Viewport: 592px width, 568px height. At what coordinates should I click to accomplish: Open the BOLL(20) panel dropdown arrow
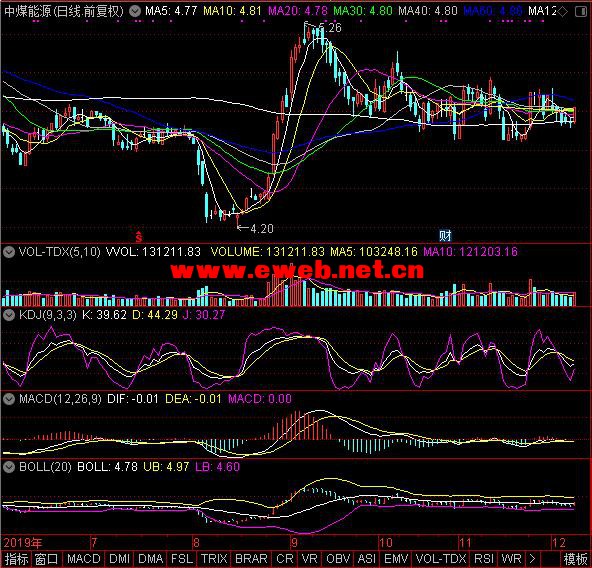(9, 467)
